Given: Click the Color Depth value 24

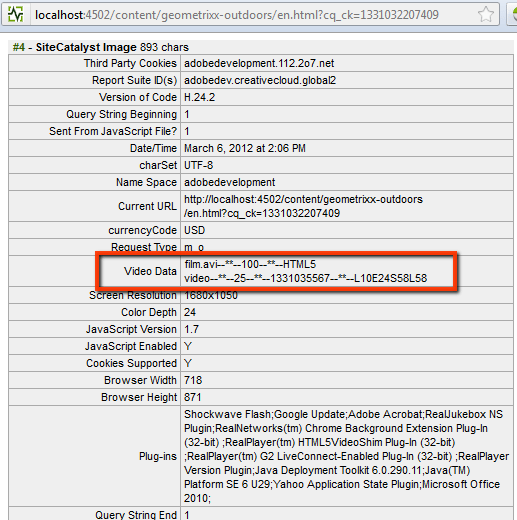Looking at the screenshot, I should pyautogui.click(x=190, y=312).
